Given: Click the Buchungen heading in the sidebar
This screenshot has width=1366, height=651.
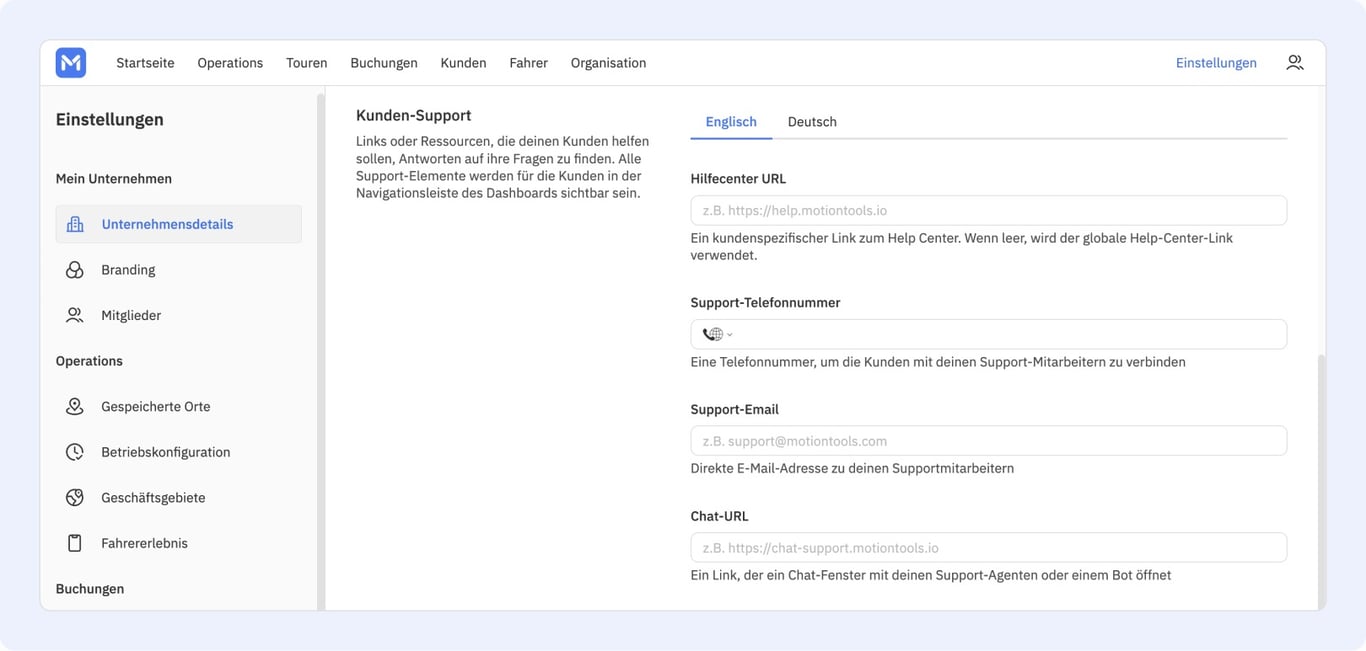Looking at the screenshot, I should [x=90, y=589].
